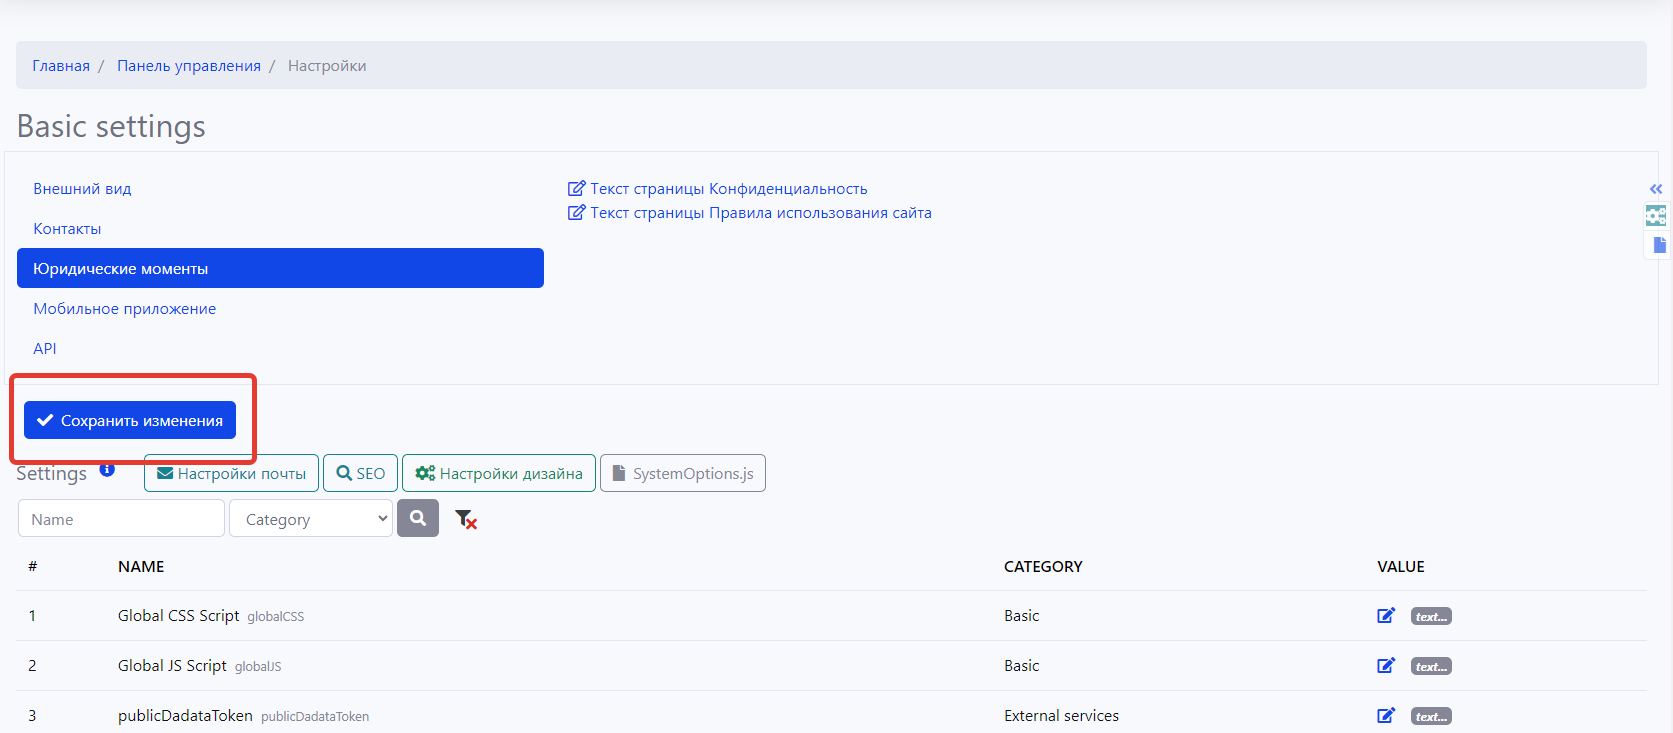Click the Настройки дизайна button
Image resolution: width=1673 pixels, height=733 pixels.
tap(498, 473)
